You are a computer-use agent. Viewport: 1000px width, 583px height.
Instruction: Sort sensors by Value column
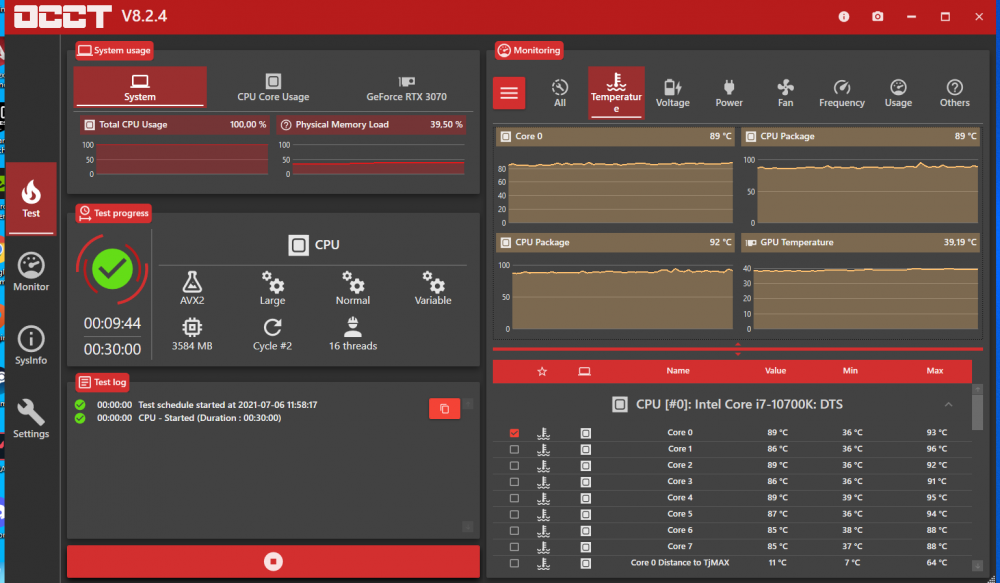776,371
